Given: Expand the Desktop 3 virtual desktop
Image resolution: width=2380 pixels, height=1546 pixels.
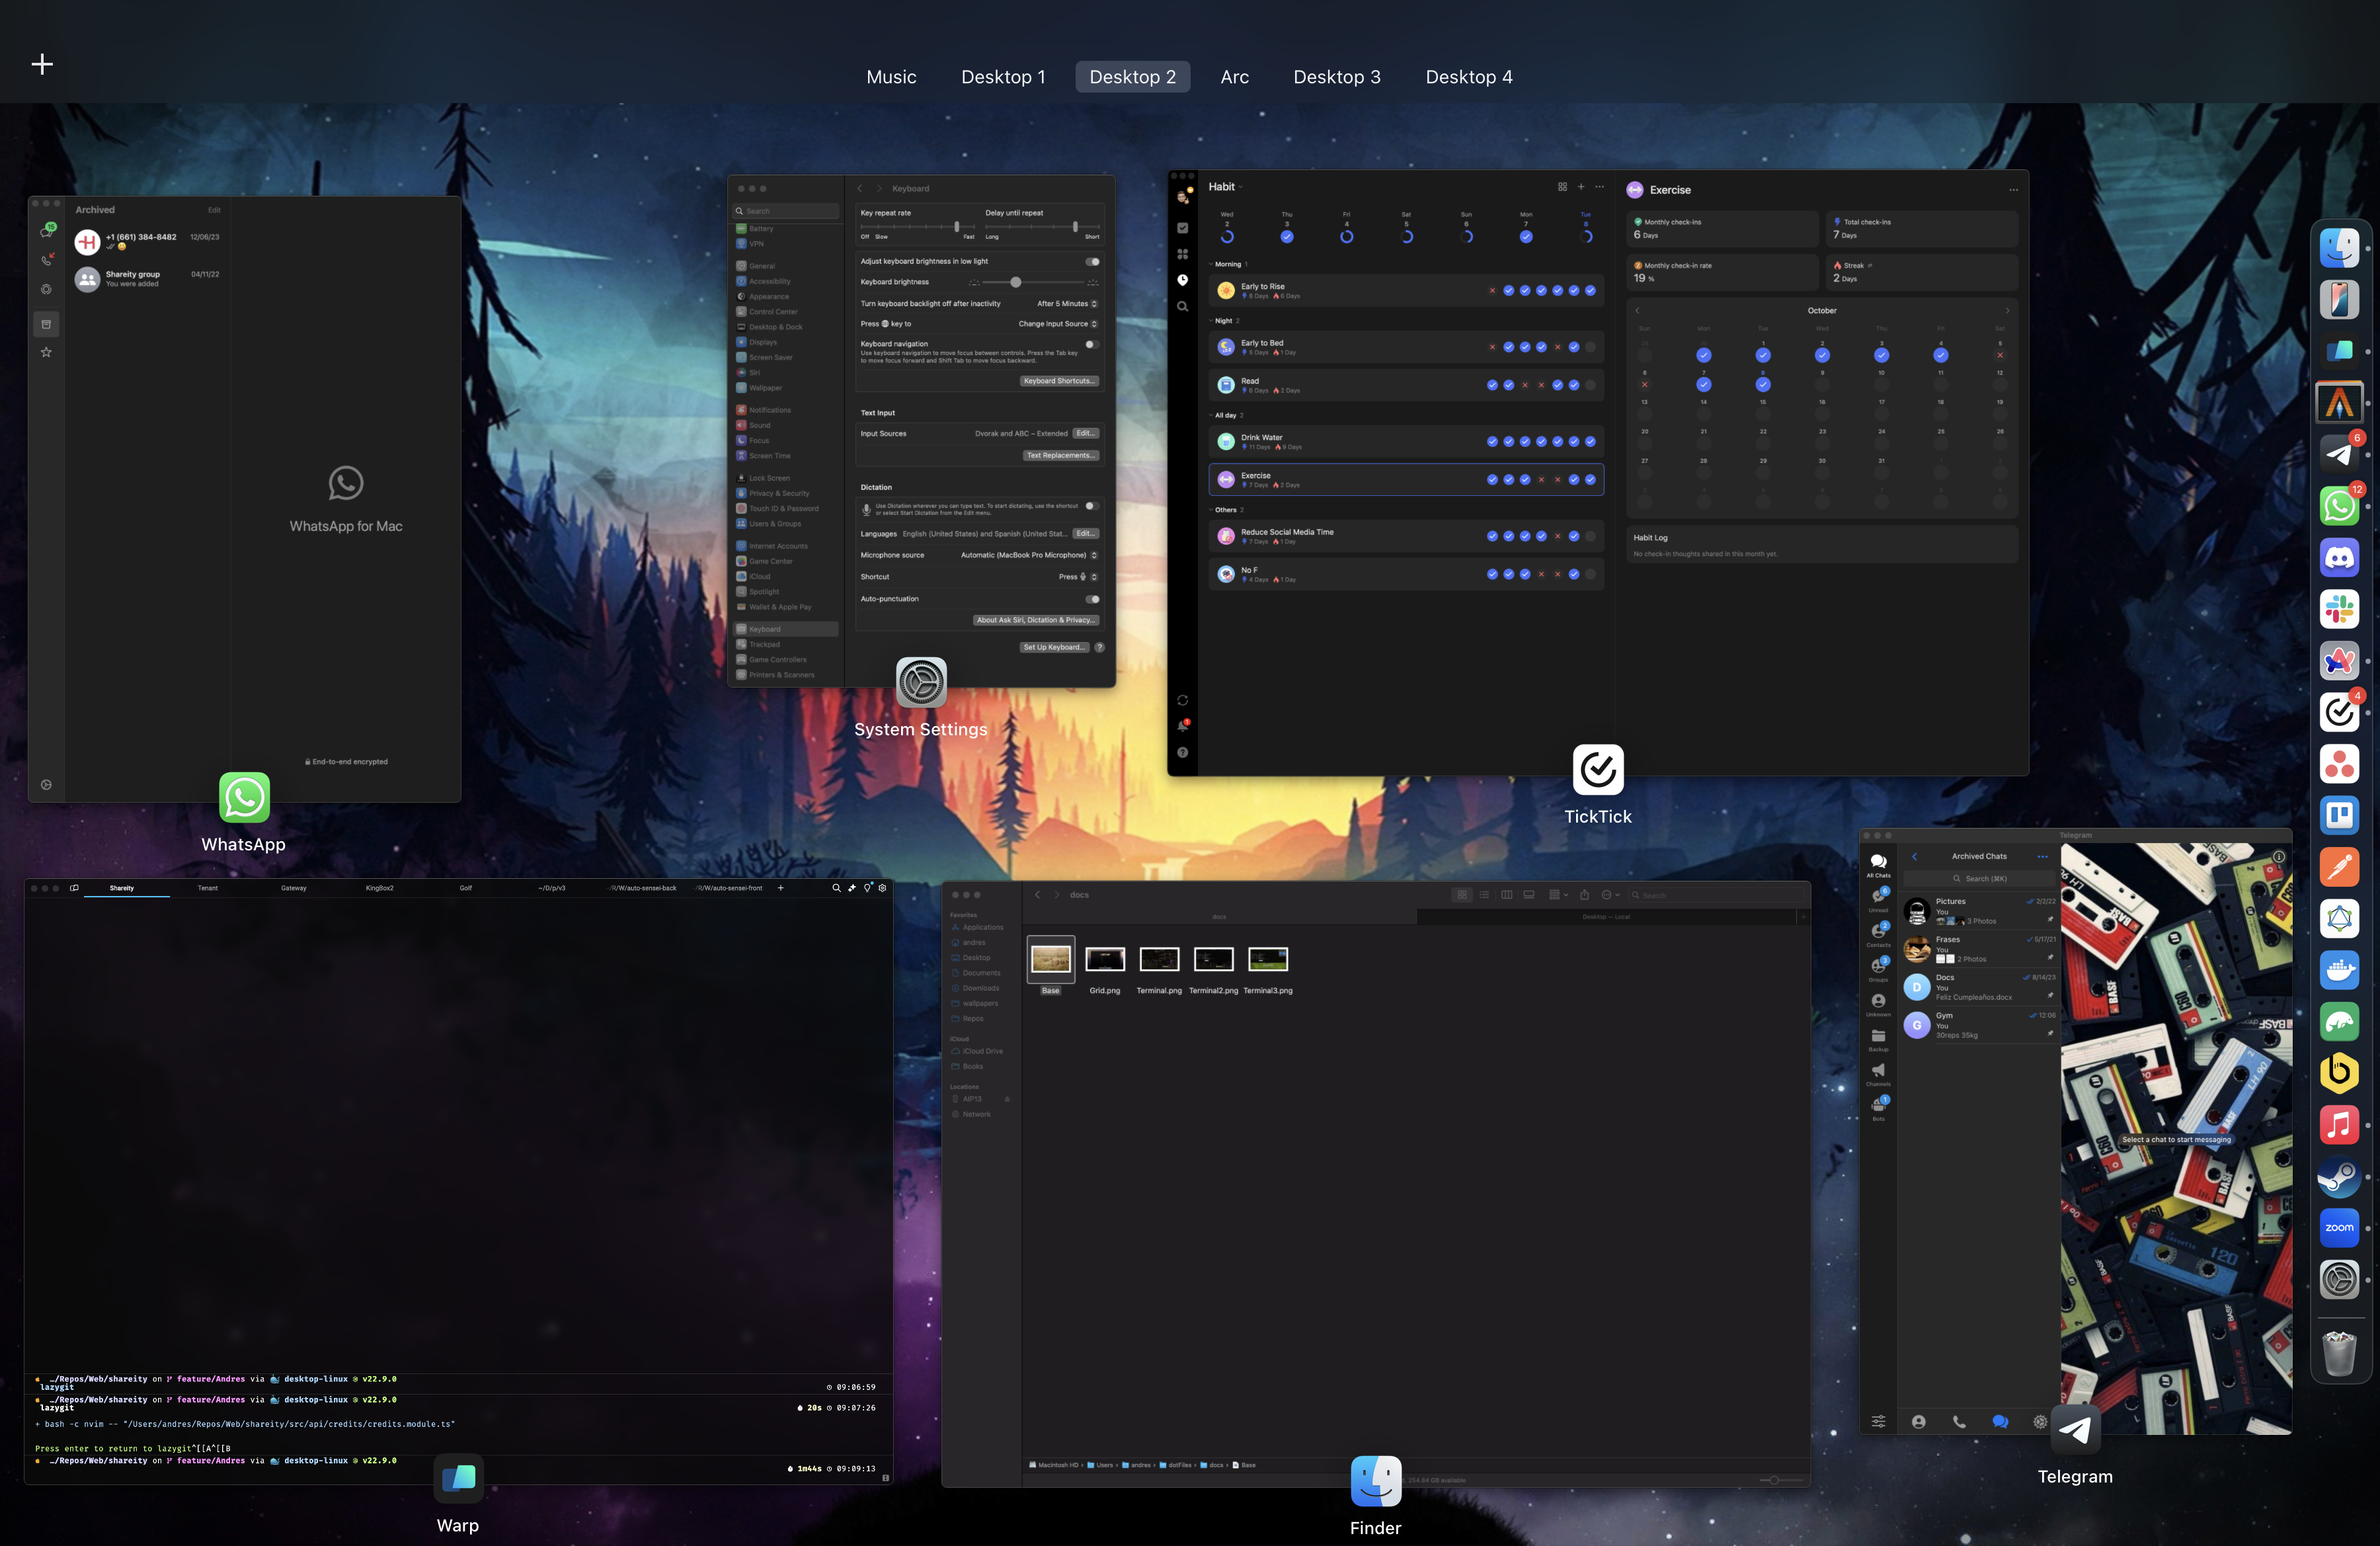Looking at the screenshot, I should 1335,76.
